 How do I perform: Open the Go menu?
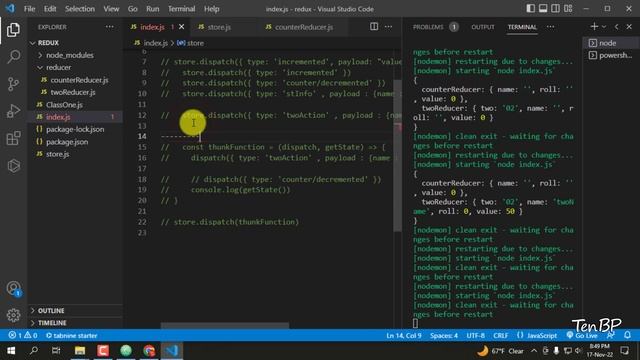pos(132,9)
